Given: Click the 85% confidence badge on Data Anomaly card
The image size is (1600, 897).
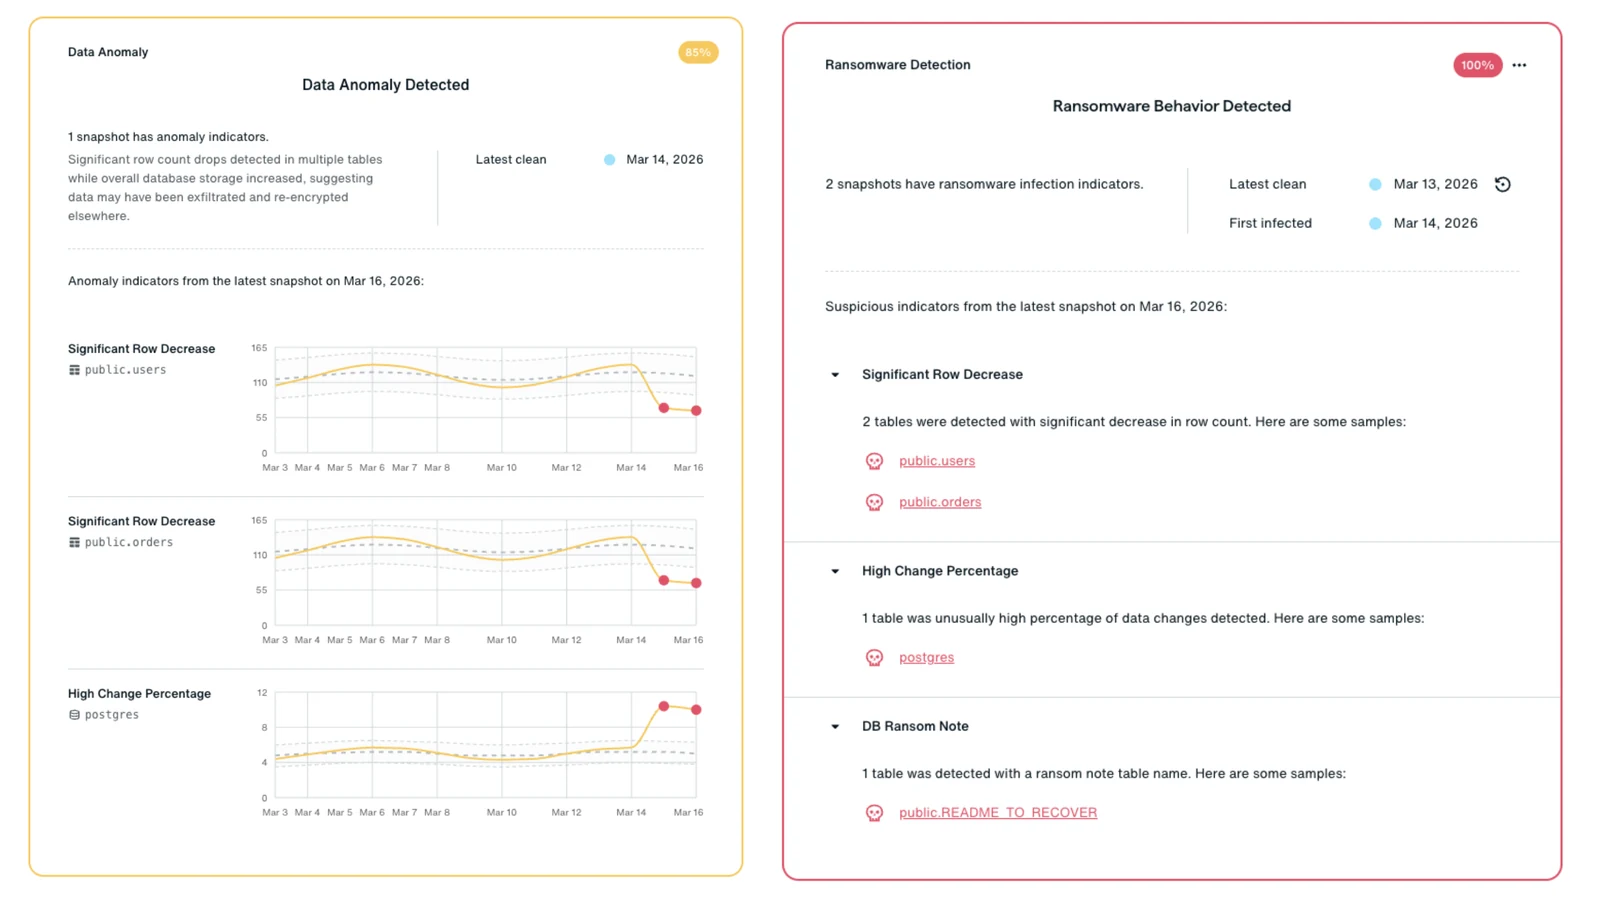Looking at the screenshot, I should pos(698,52).
